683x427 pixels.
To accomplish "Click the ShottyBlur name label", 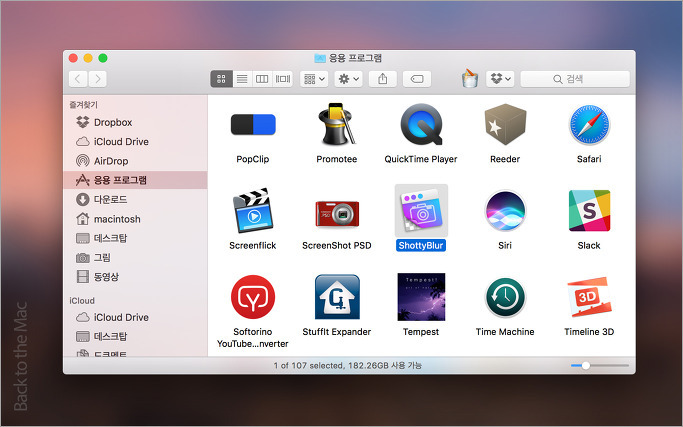I will pos(421,245).
